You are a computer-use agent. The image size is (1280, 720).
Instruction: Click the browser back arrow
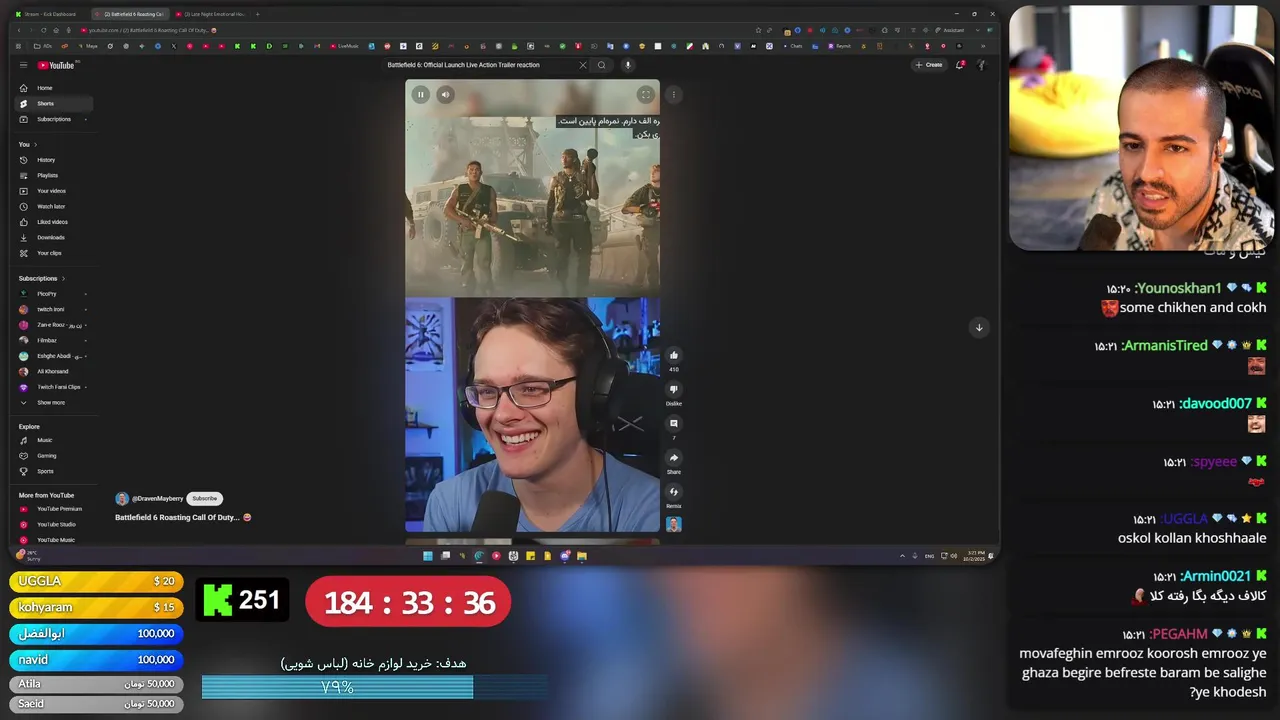coord(19,30)
